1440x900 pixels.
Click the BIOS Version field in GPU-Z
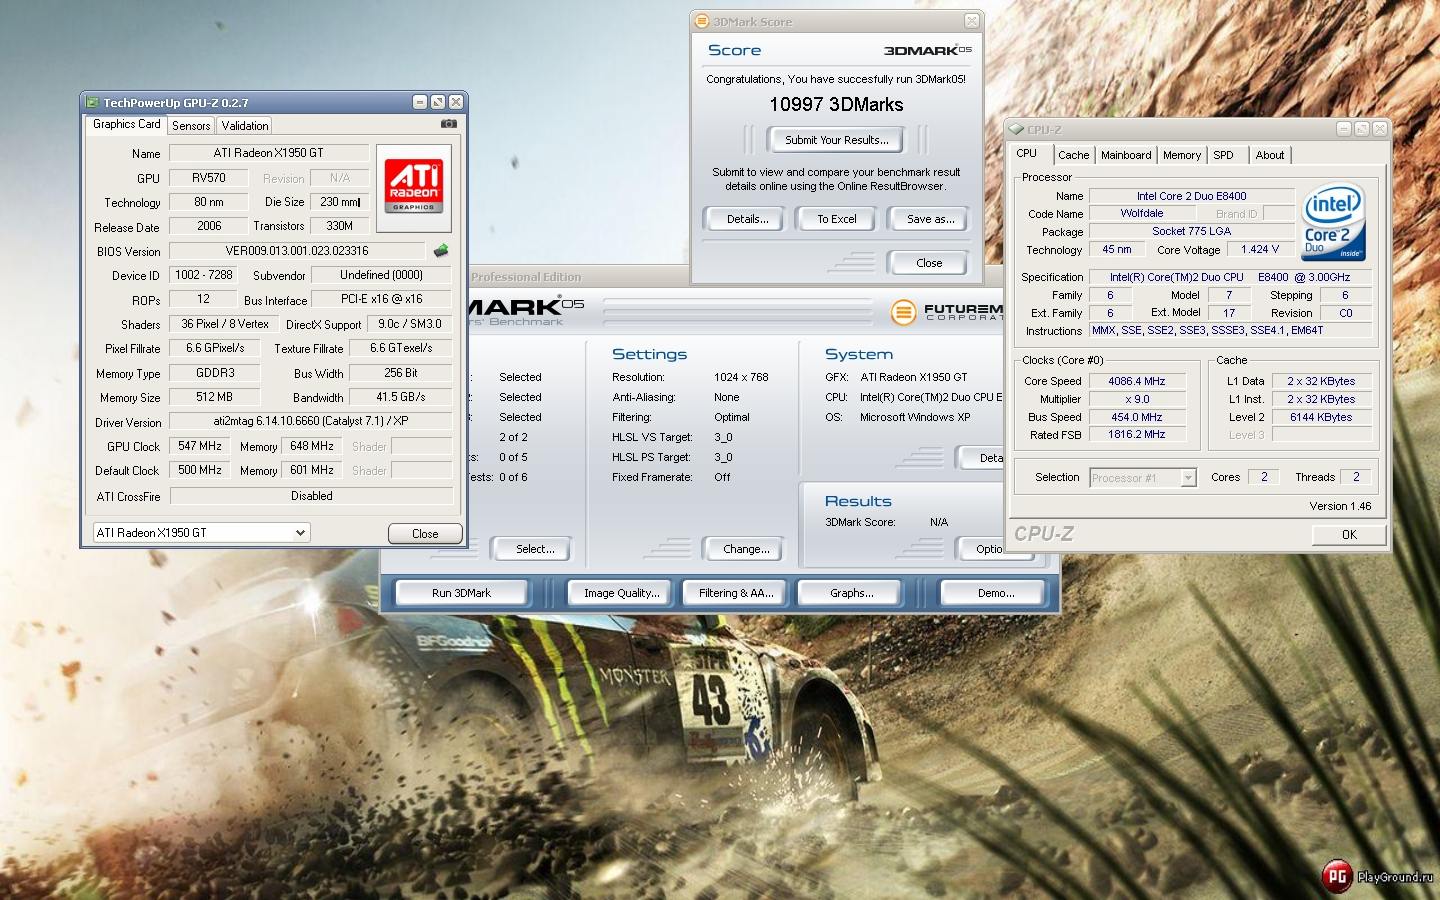point(297,251)
